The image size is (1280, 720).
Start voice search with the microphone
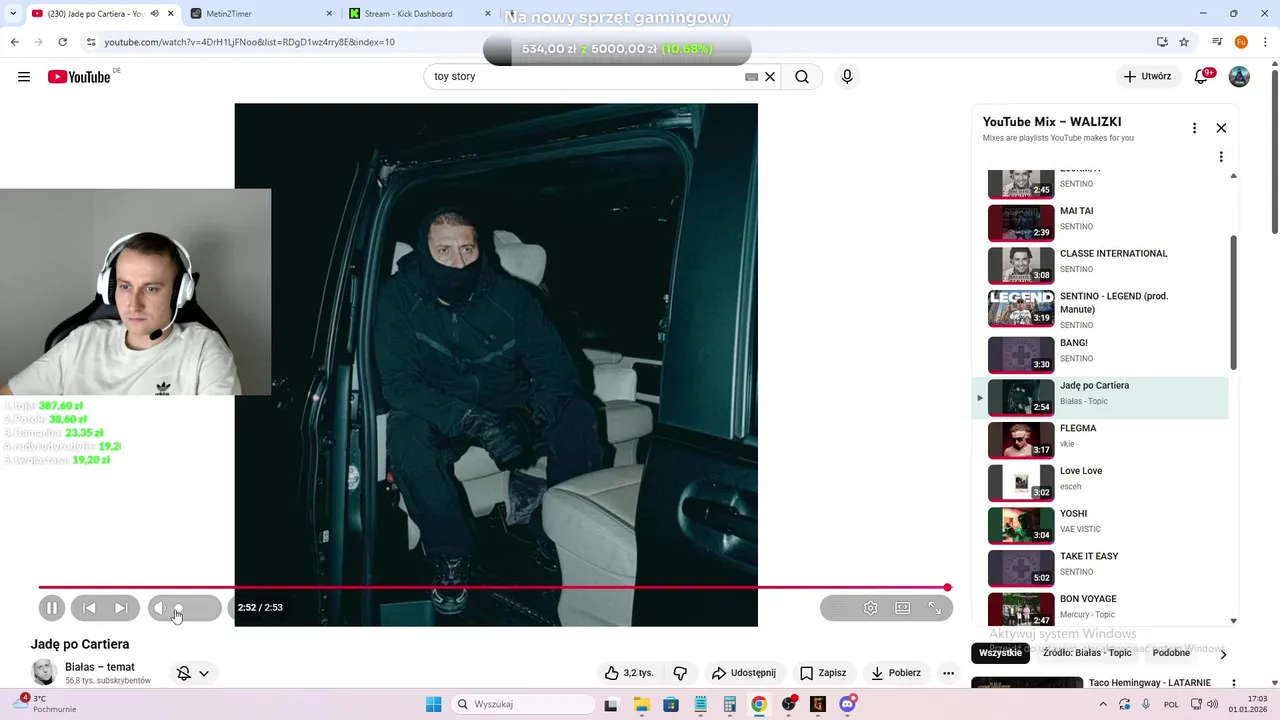point(847,77)
